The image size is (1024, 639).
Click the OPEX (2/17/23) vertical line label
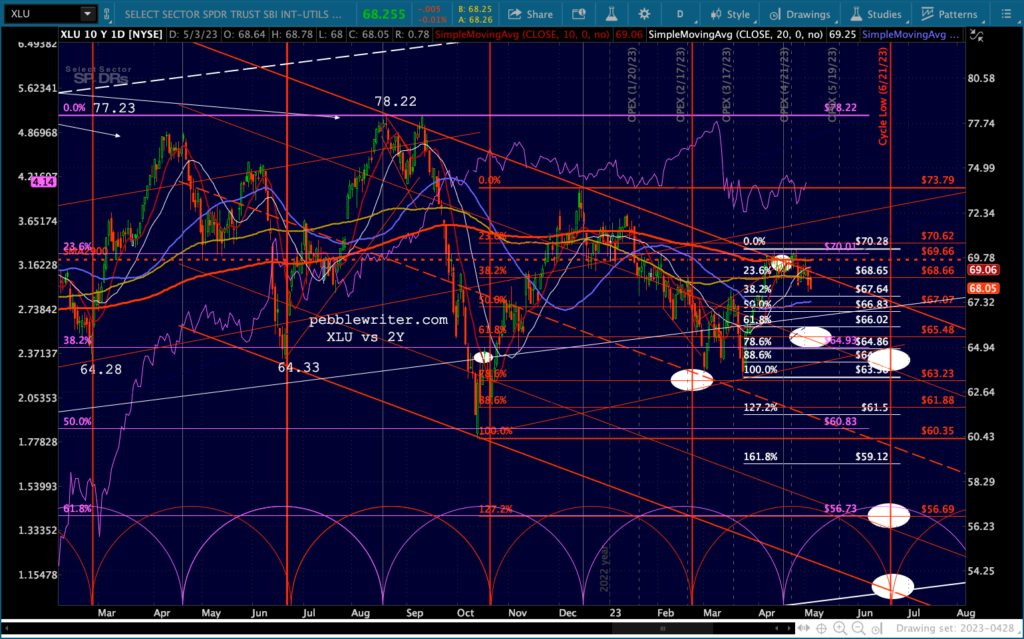point(681,84)
